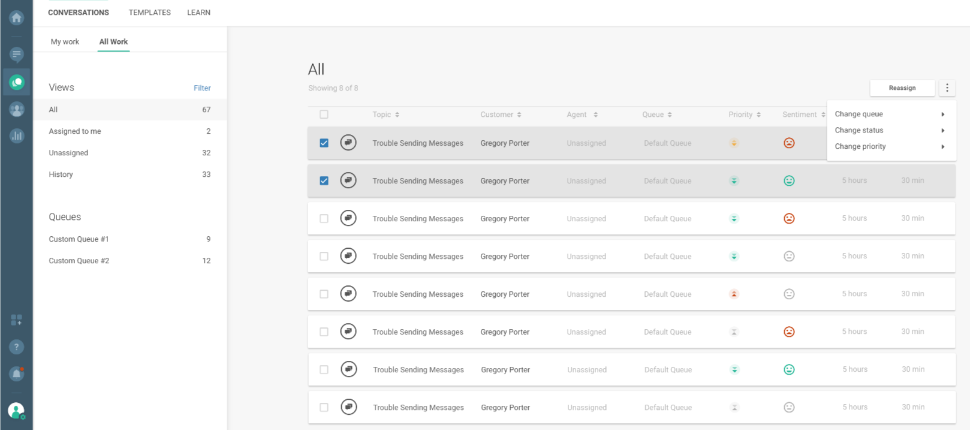
Task: Click the three-dot more options icon
Action: coord(947,88)
